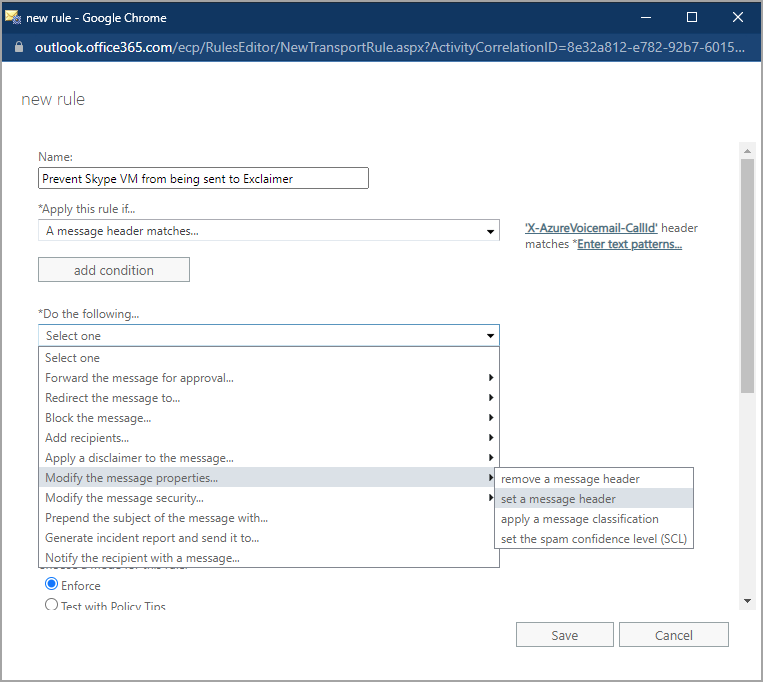Collapse the 'Do the following' dropdown

coord(268,336)
